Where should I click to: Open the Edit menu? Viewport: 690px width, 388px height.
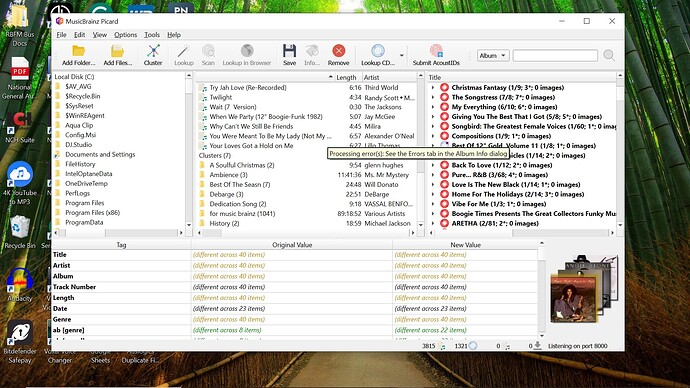click(79, 35)
